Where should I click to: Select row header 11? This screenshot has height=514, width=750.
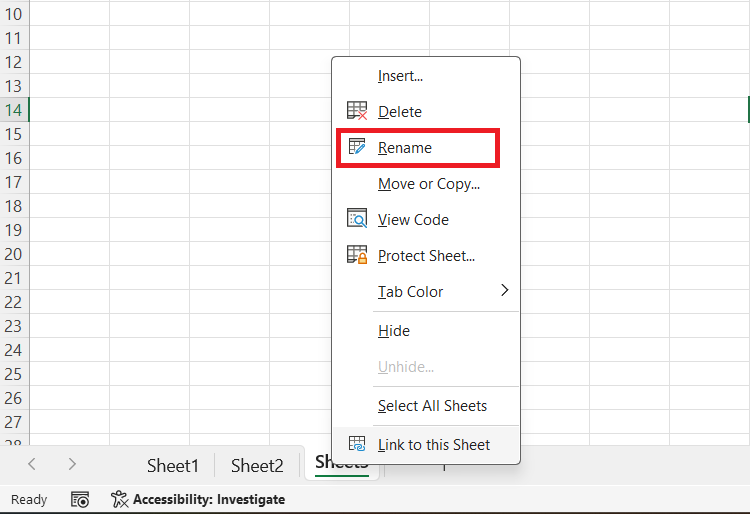14,38
